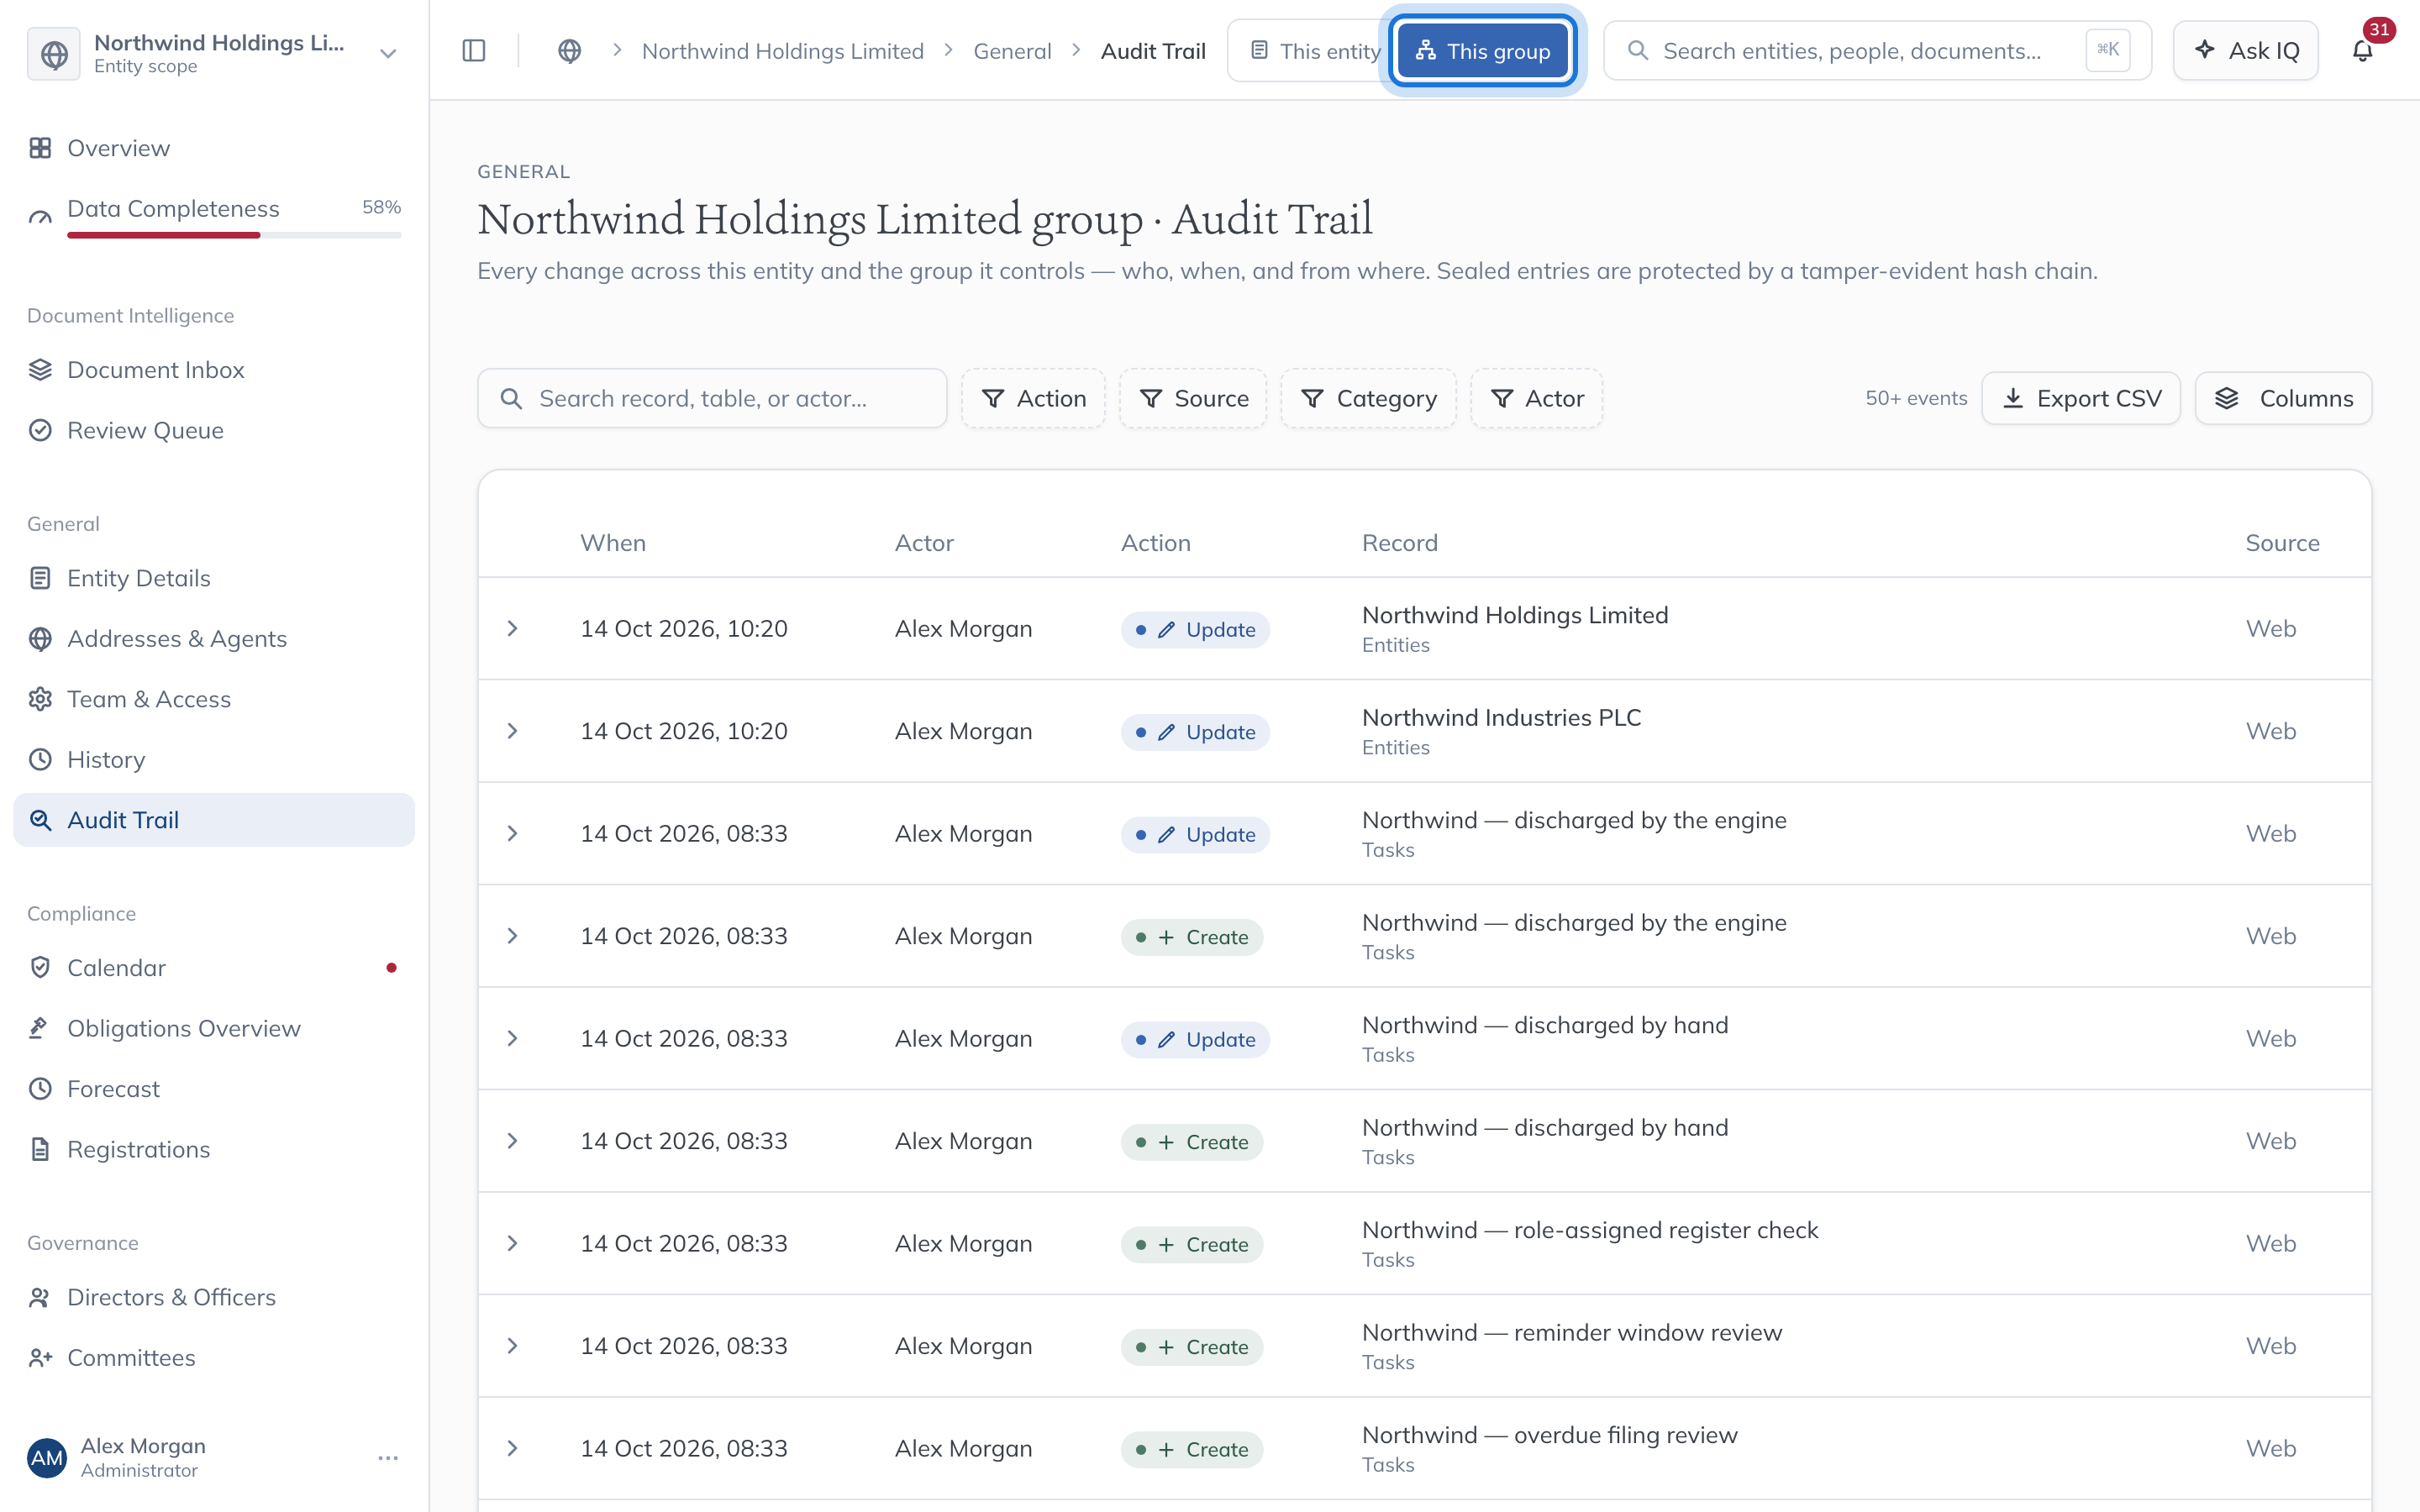Open notifications bell with 31 badge
2420x1512 pixels.
(2362, 50)
